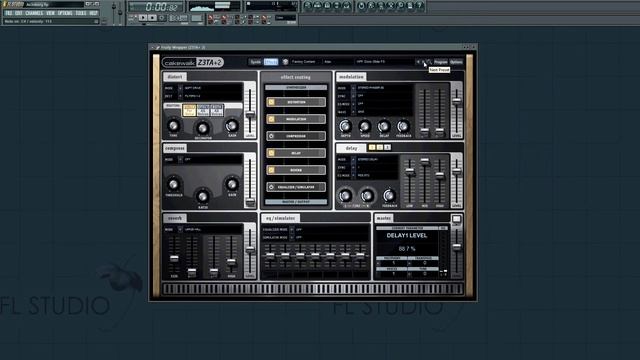Viewport: 640px width, 360px height.
Task: Click the Record button in FL Studio transport
Action: 162,18
